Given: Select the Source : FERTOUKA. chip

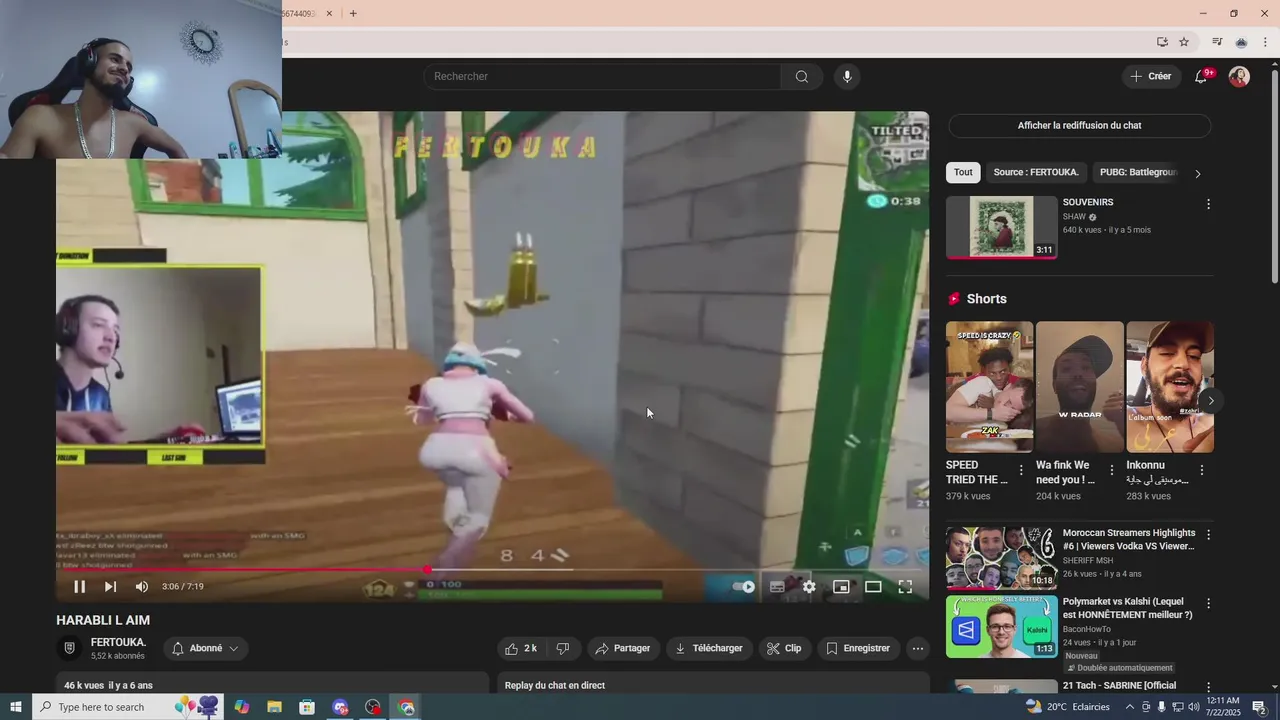Looking at the screenshot, I should click(1036, 172).
